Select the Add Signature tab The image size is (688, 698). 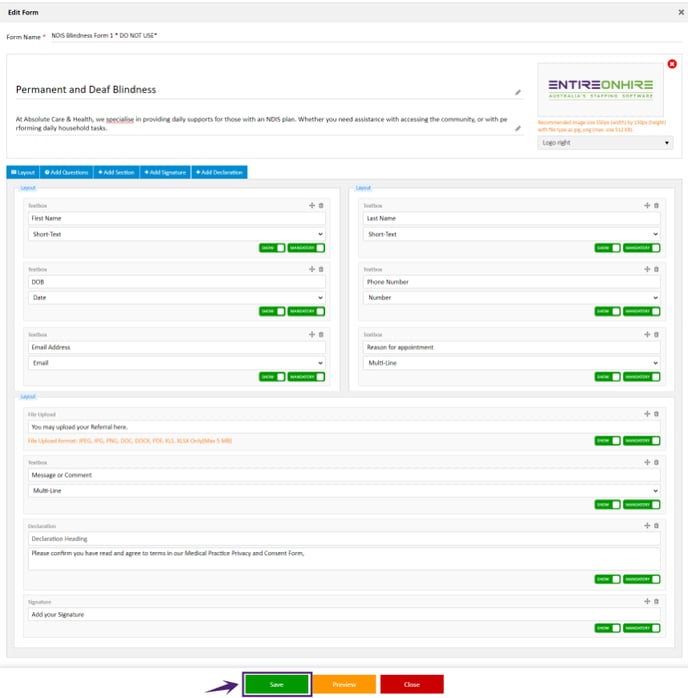click(165, 172)
